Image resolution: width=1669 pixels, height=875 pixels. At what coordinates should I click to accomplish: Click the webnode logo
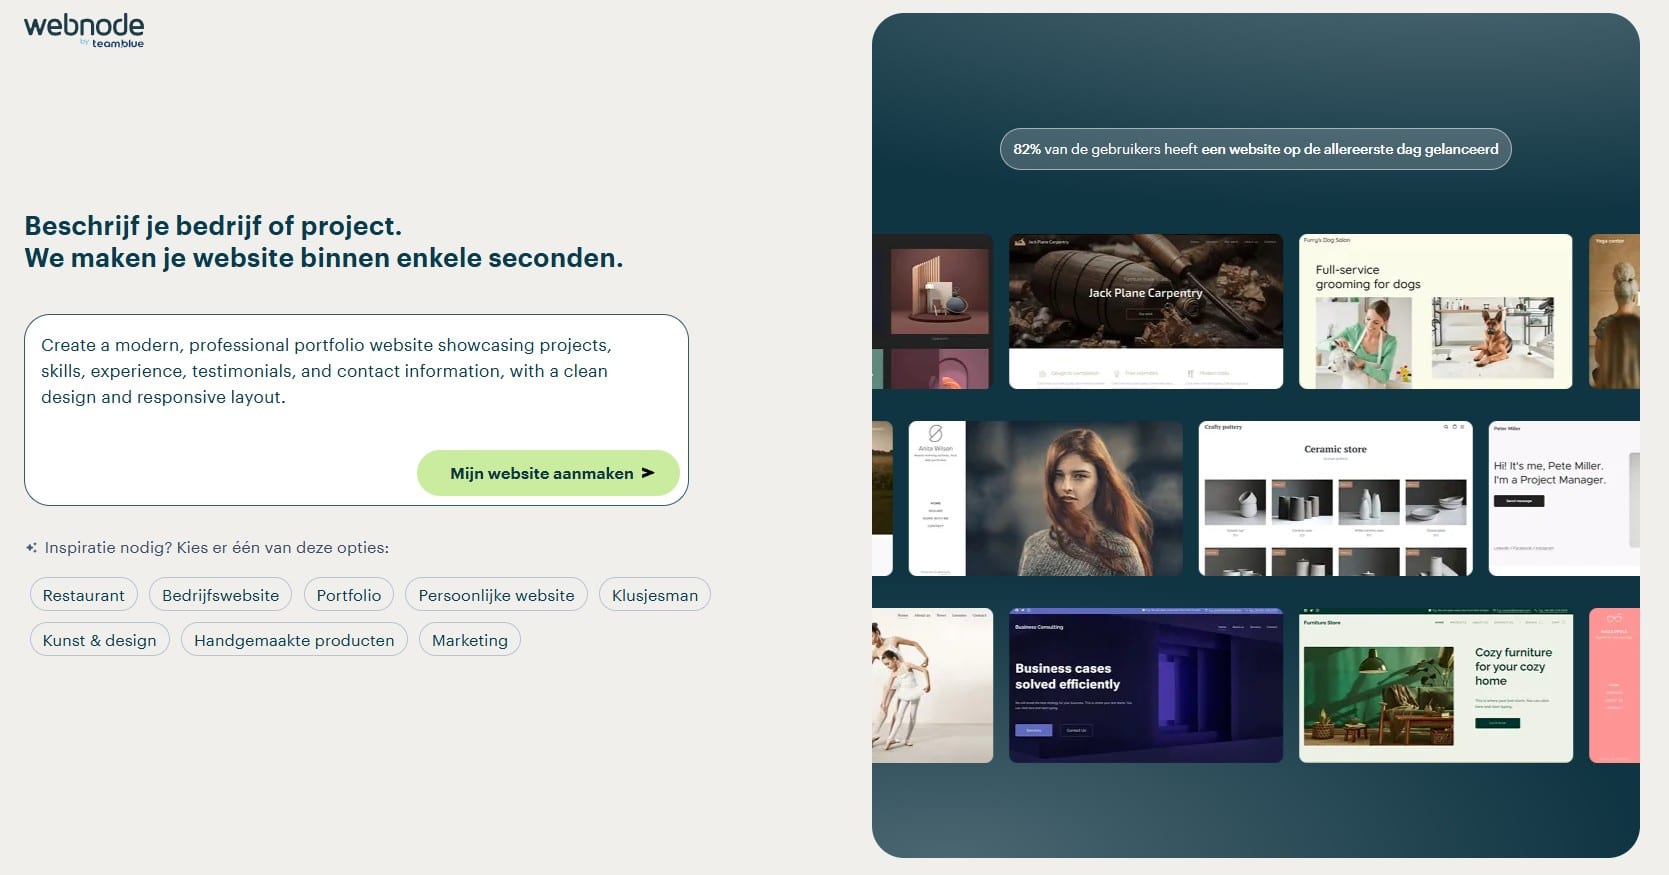click(x=84, y=30)
